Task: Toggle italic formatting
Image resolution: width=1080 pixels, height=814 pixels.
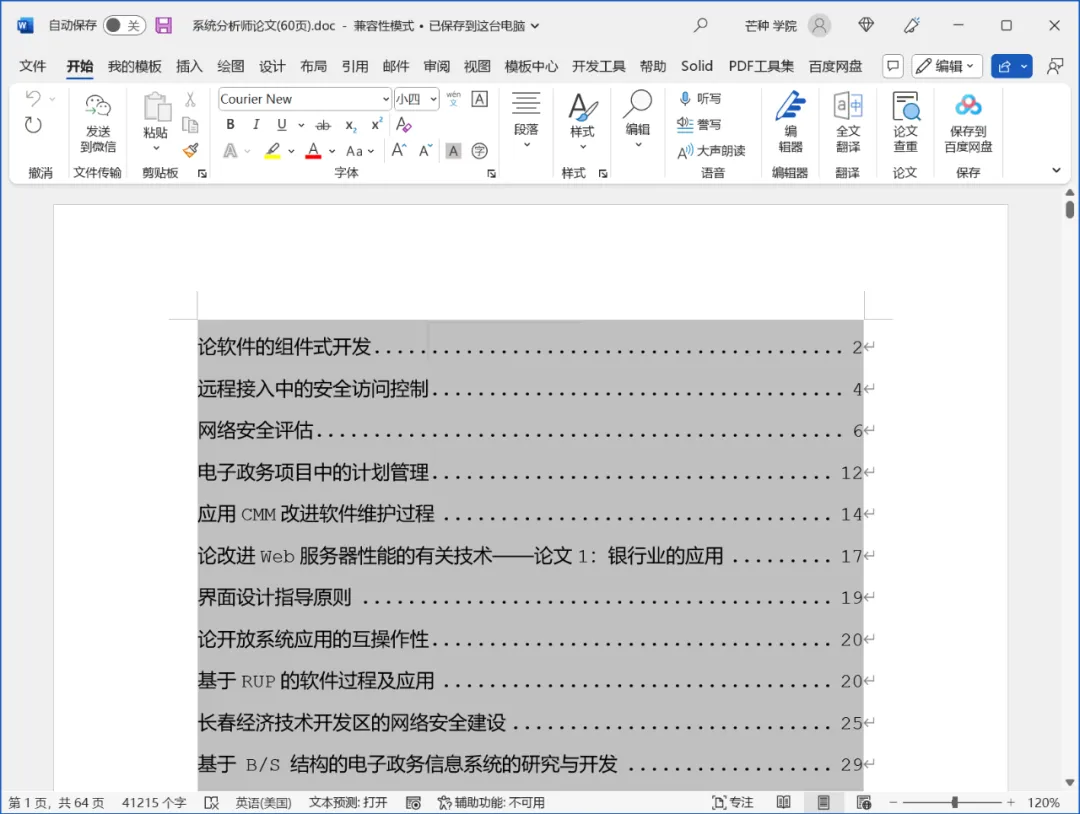Action: (x=256, y=125)
